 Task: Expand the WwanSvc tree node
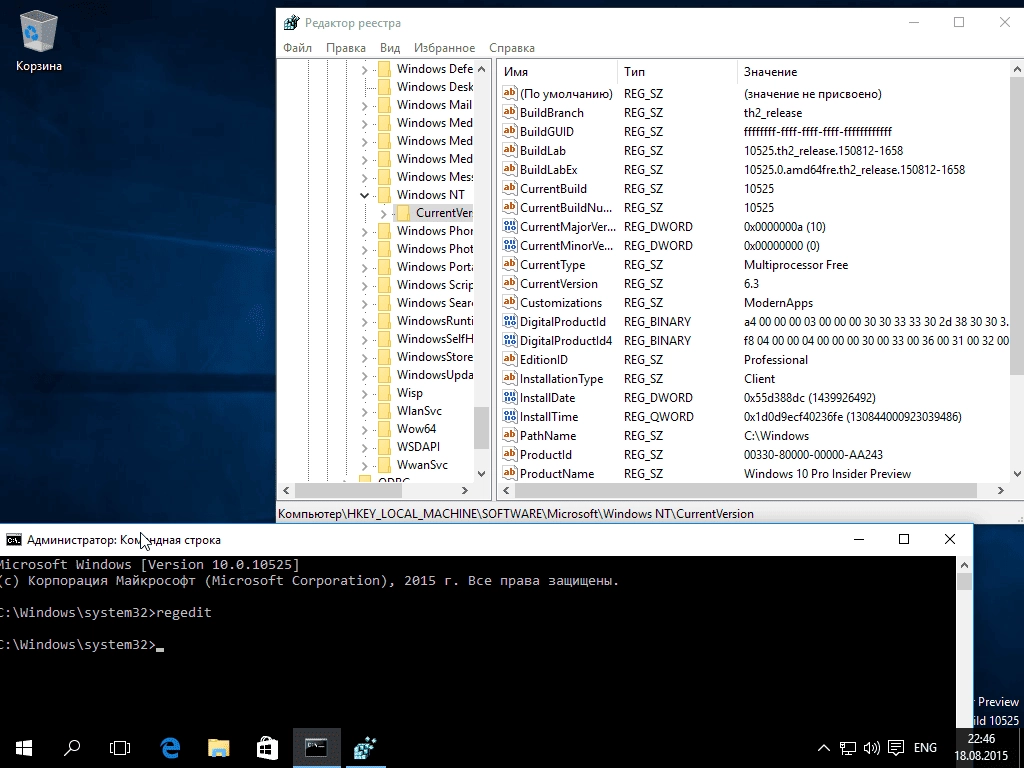coord(364,465)
